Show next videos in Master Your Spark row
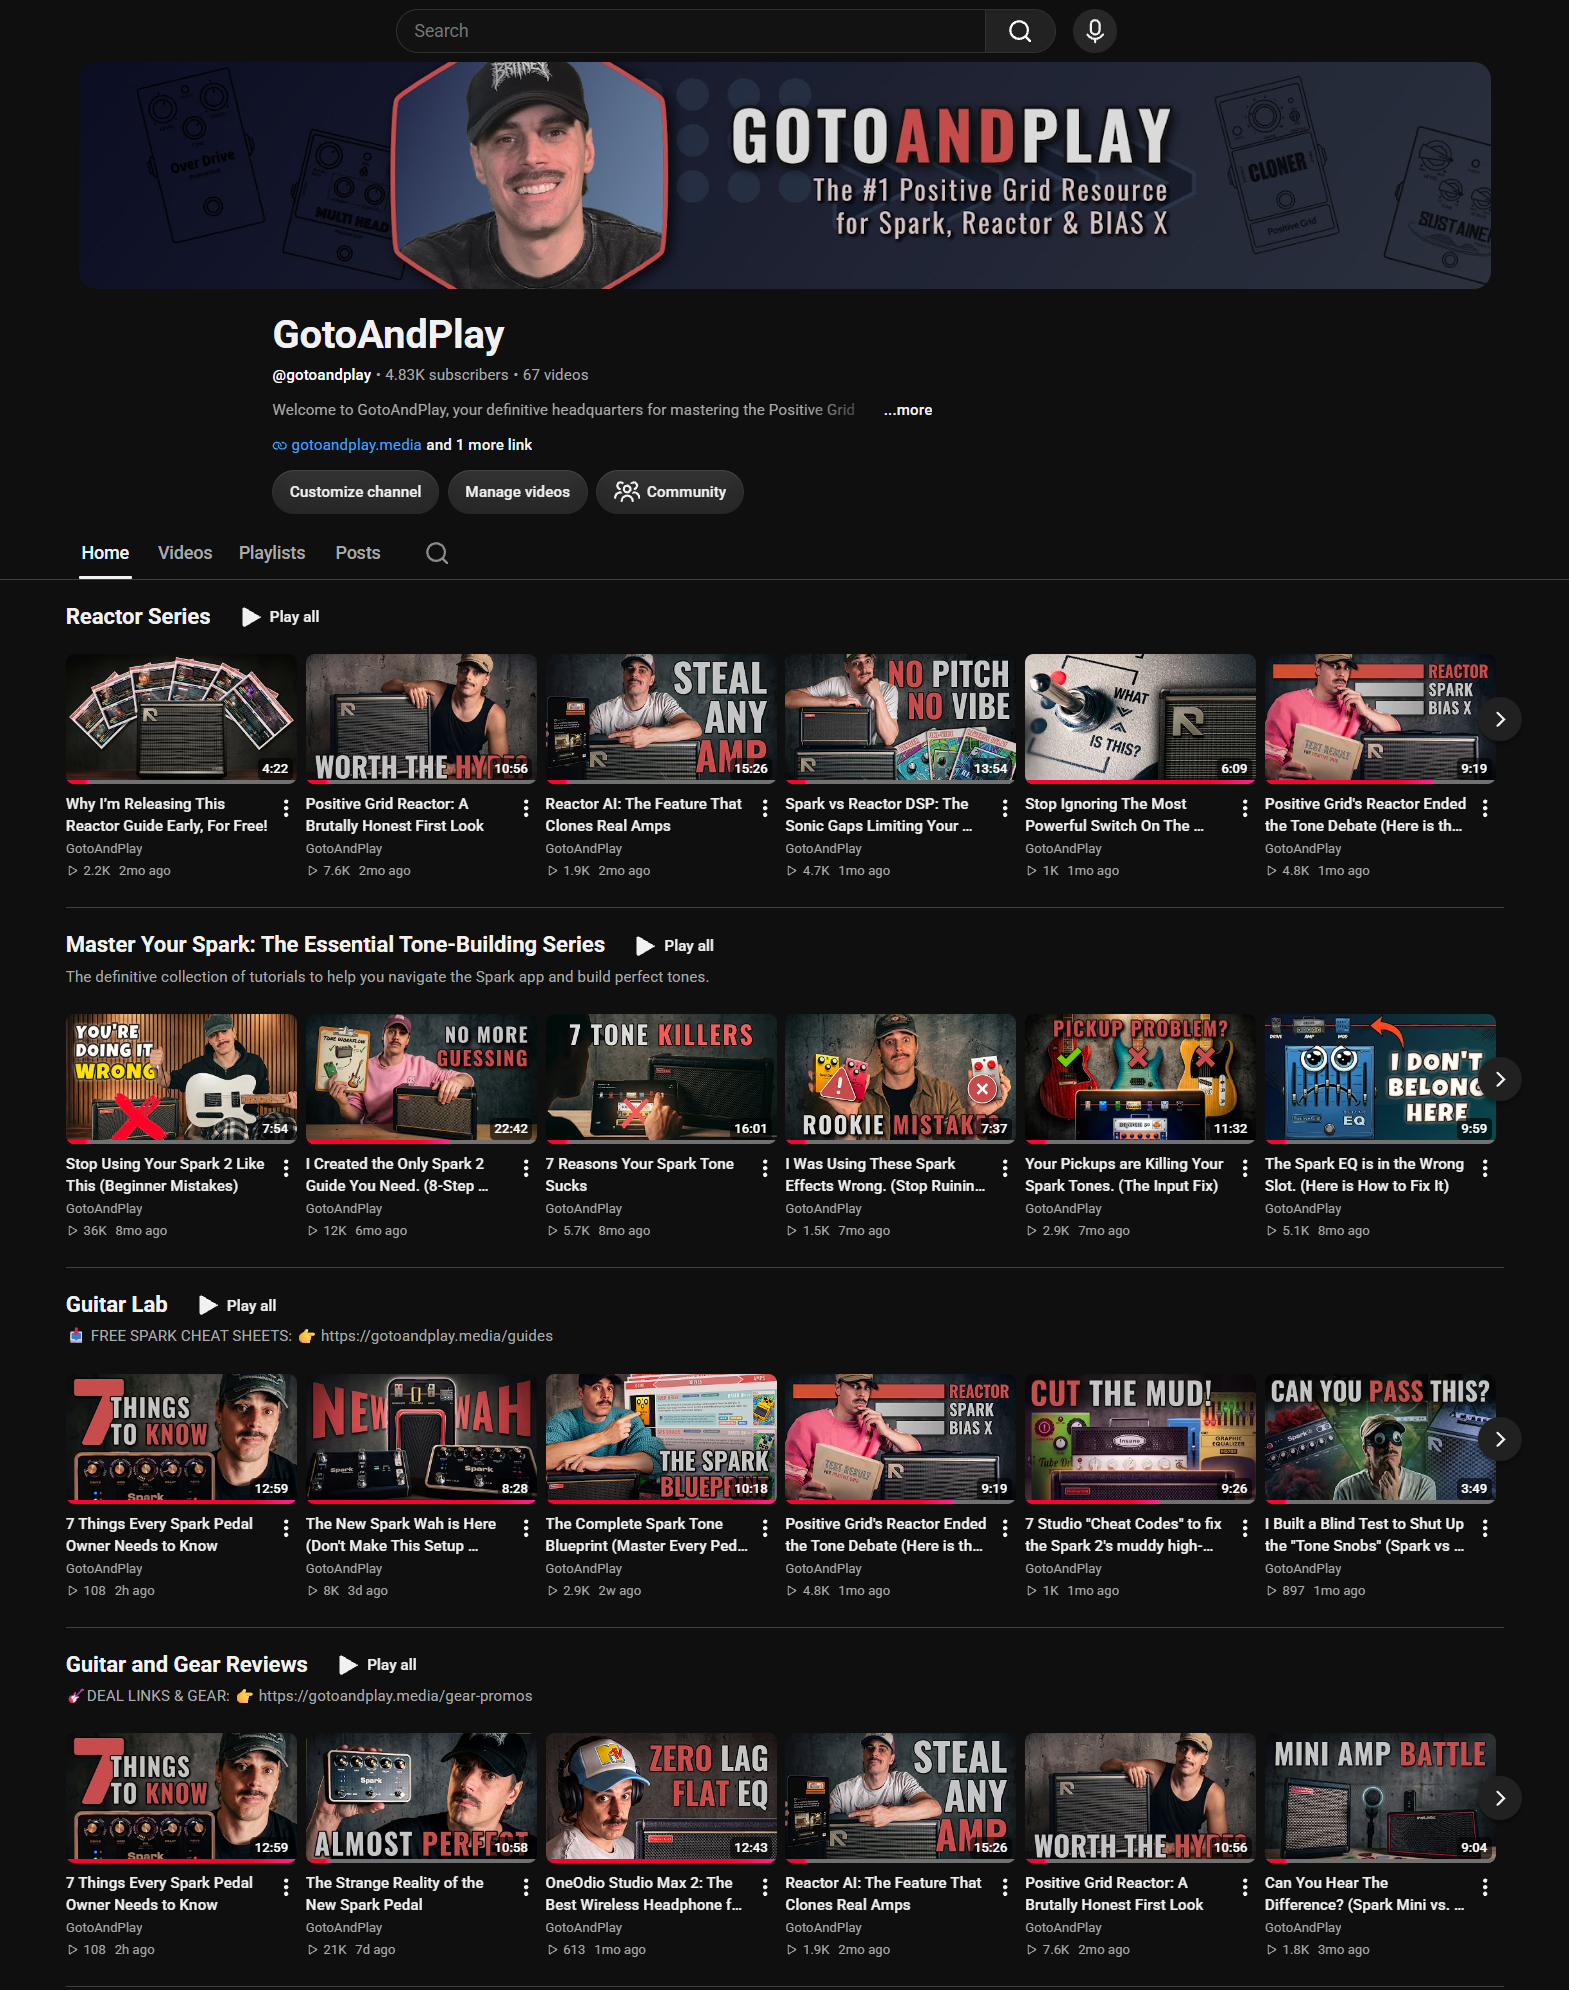 (1500, 1079)
